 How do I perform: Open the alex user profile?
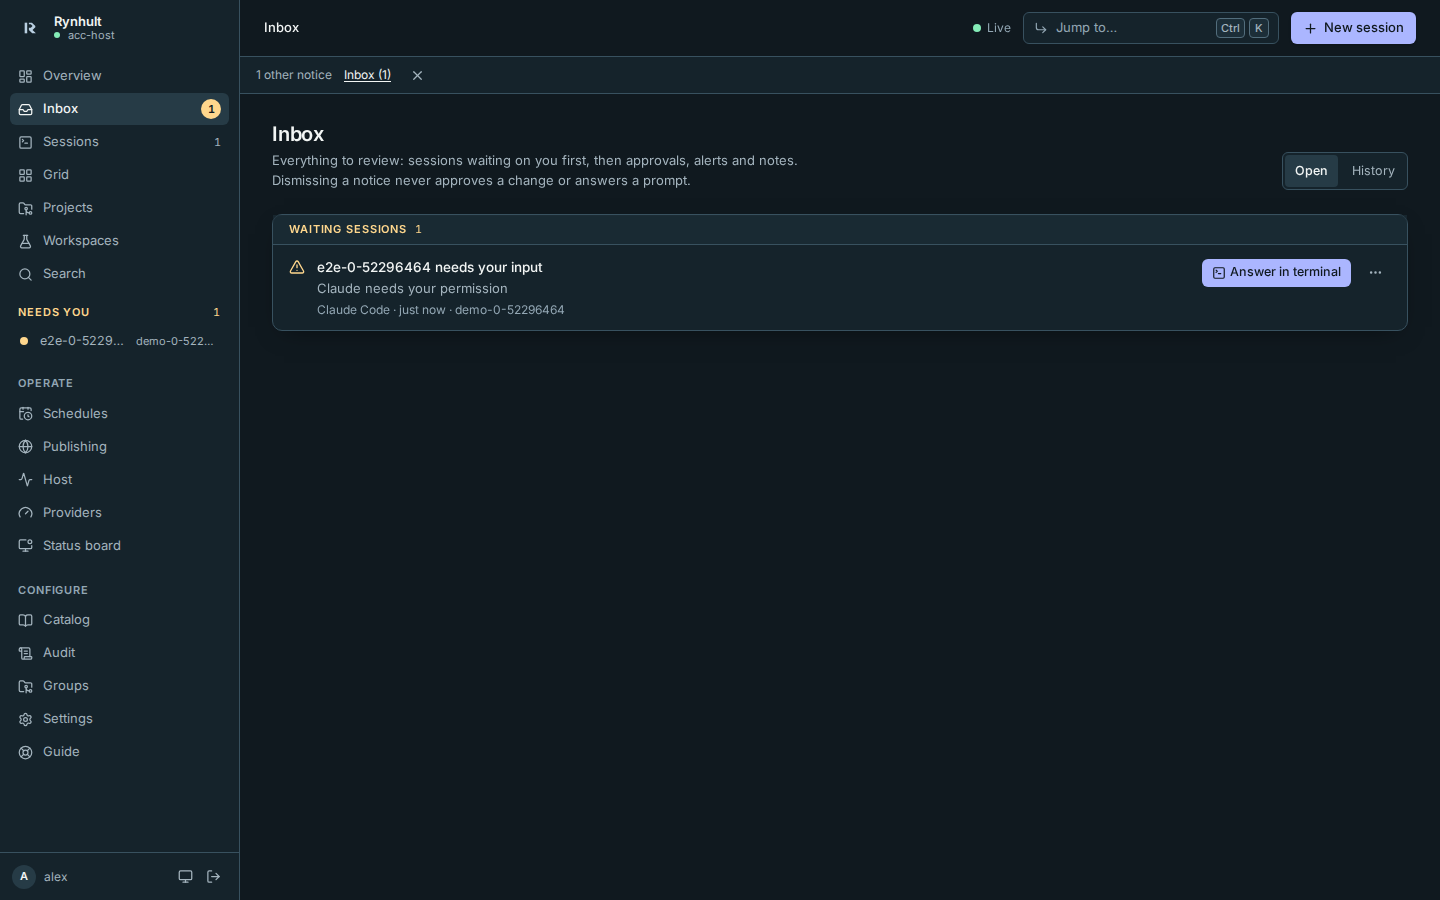coord(42,877)
